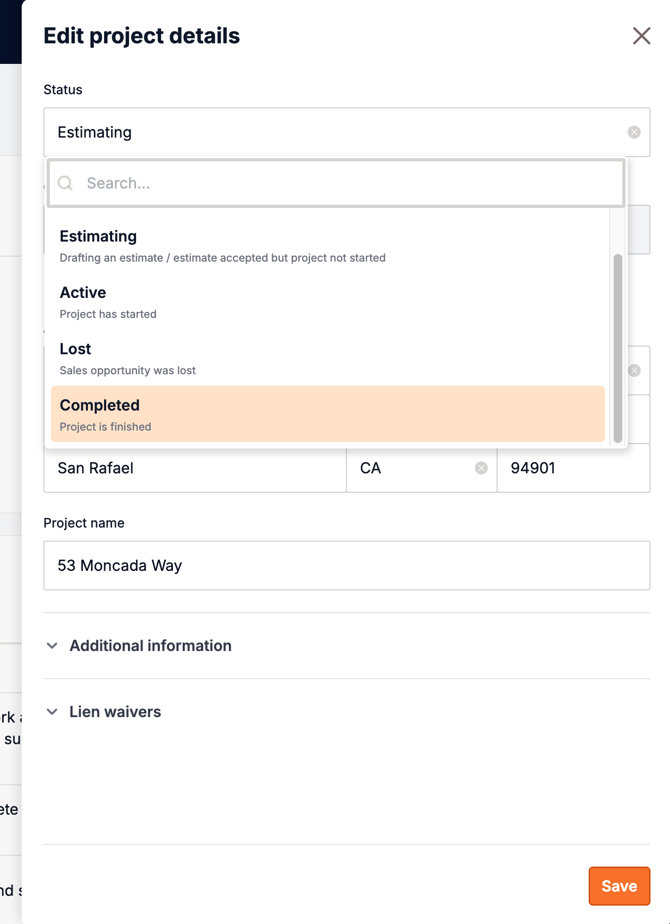Viewport: 670px width, 924px height.
Task: Click the 94901 zip code field
Action: [x=573, y=468]
